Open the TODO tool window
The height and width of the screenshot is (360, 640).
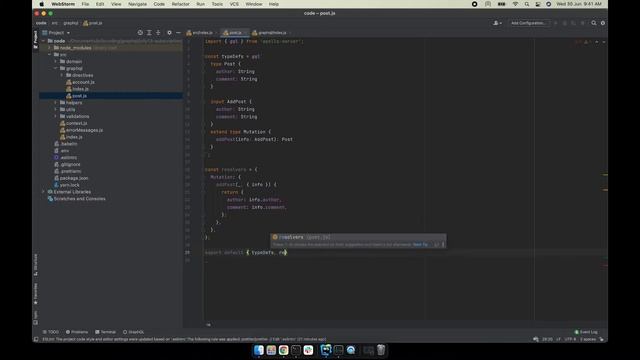coord(51,332)
